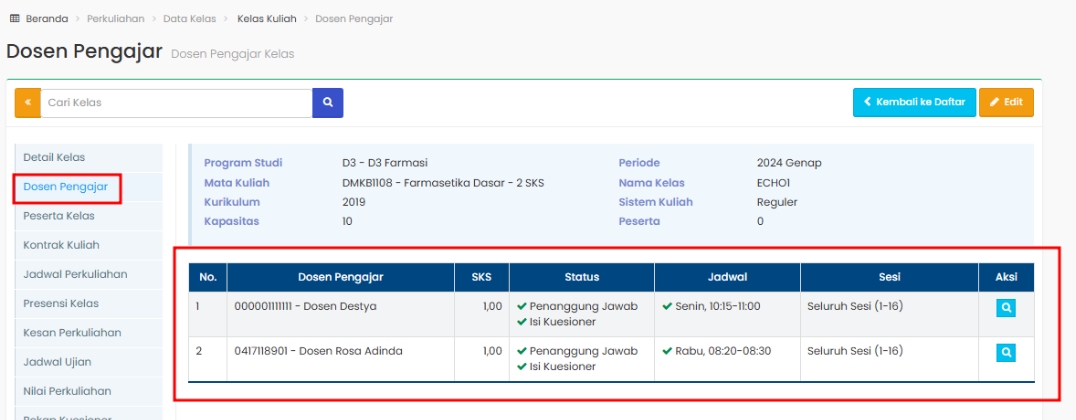View details for Dosen Destya row
Image resolution: width=1076 pixels, height=420 pixels.
click(1006, 308)
